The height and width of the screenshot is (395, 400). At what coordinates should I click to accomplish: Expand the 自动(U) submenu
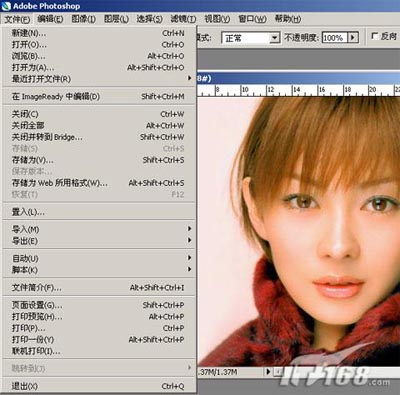tap(99, 258)
